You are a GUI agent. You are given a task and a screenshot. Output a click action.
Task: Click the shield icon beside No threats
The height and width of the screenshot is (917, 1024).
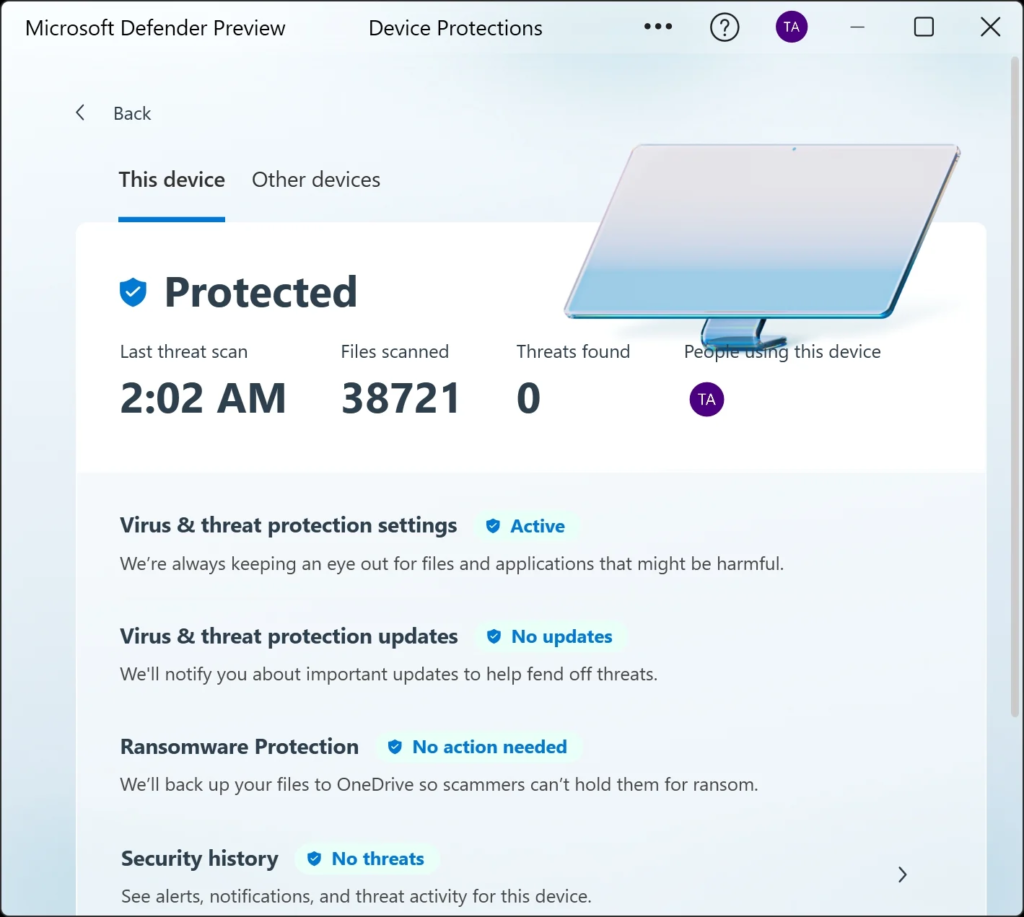[x=314, y=858]
